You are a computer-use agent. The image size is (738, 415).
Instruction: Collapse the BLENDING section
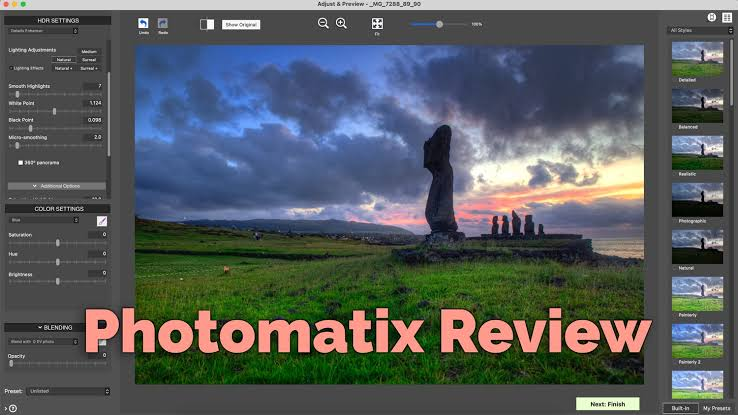(x=57, y=327)
